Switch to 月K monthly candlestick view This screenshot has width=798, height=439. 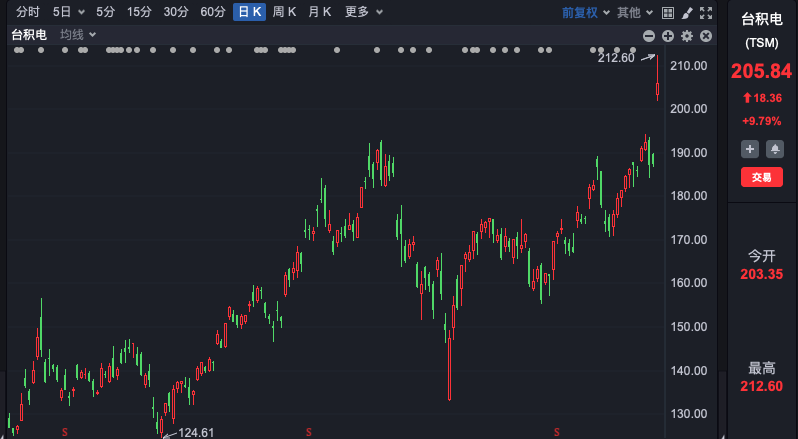(x=320, y=12)
